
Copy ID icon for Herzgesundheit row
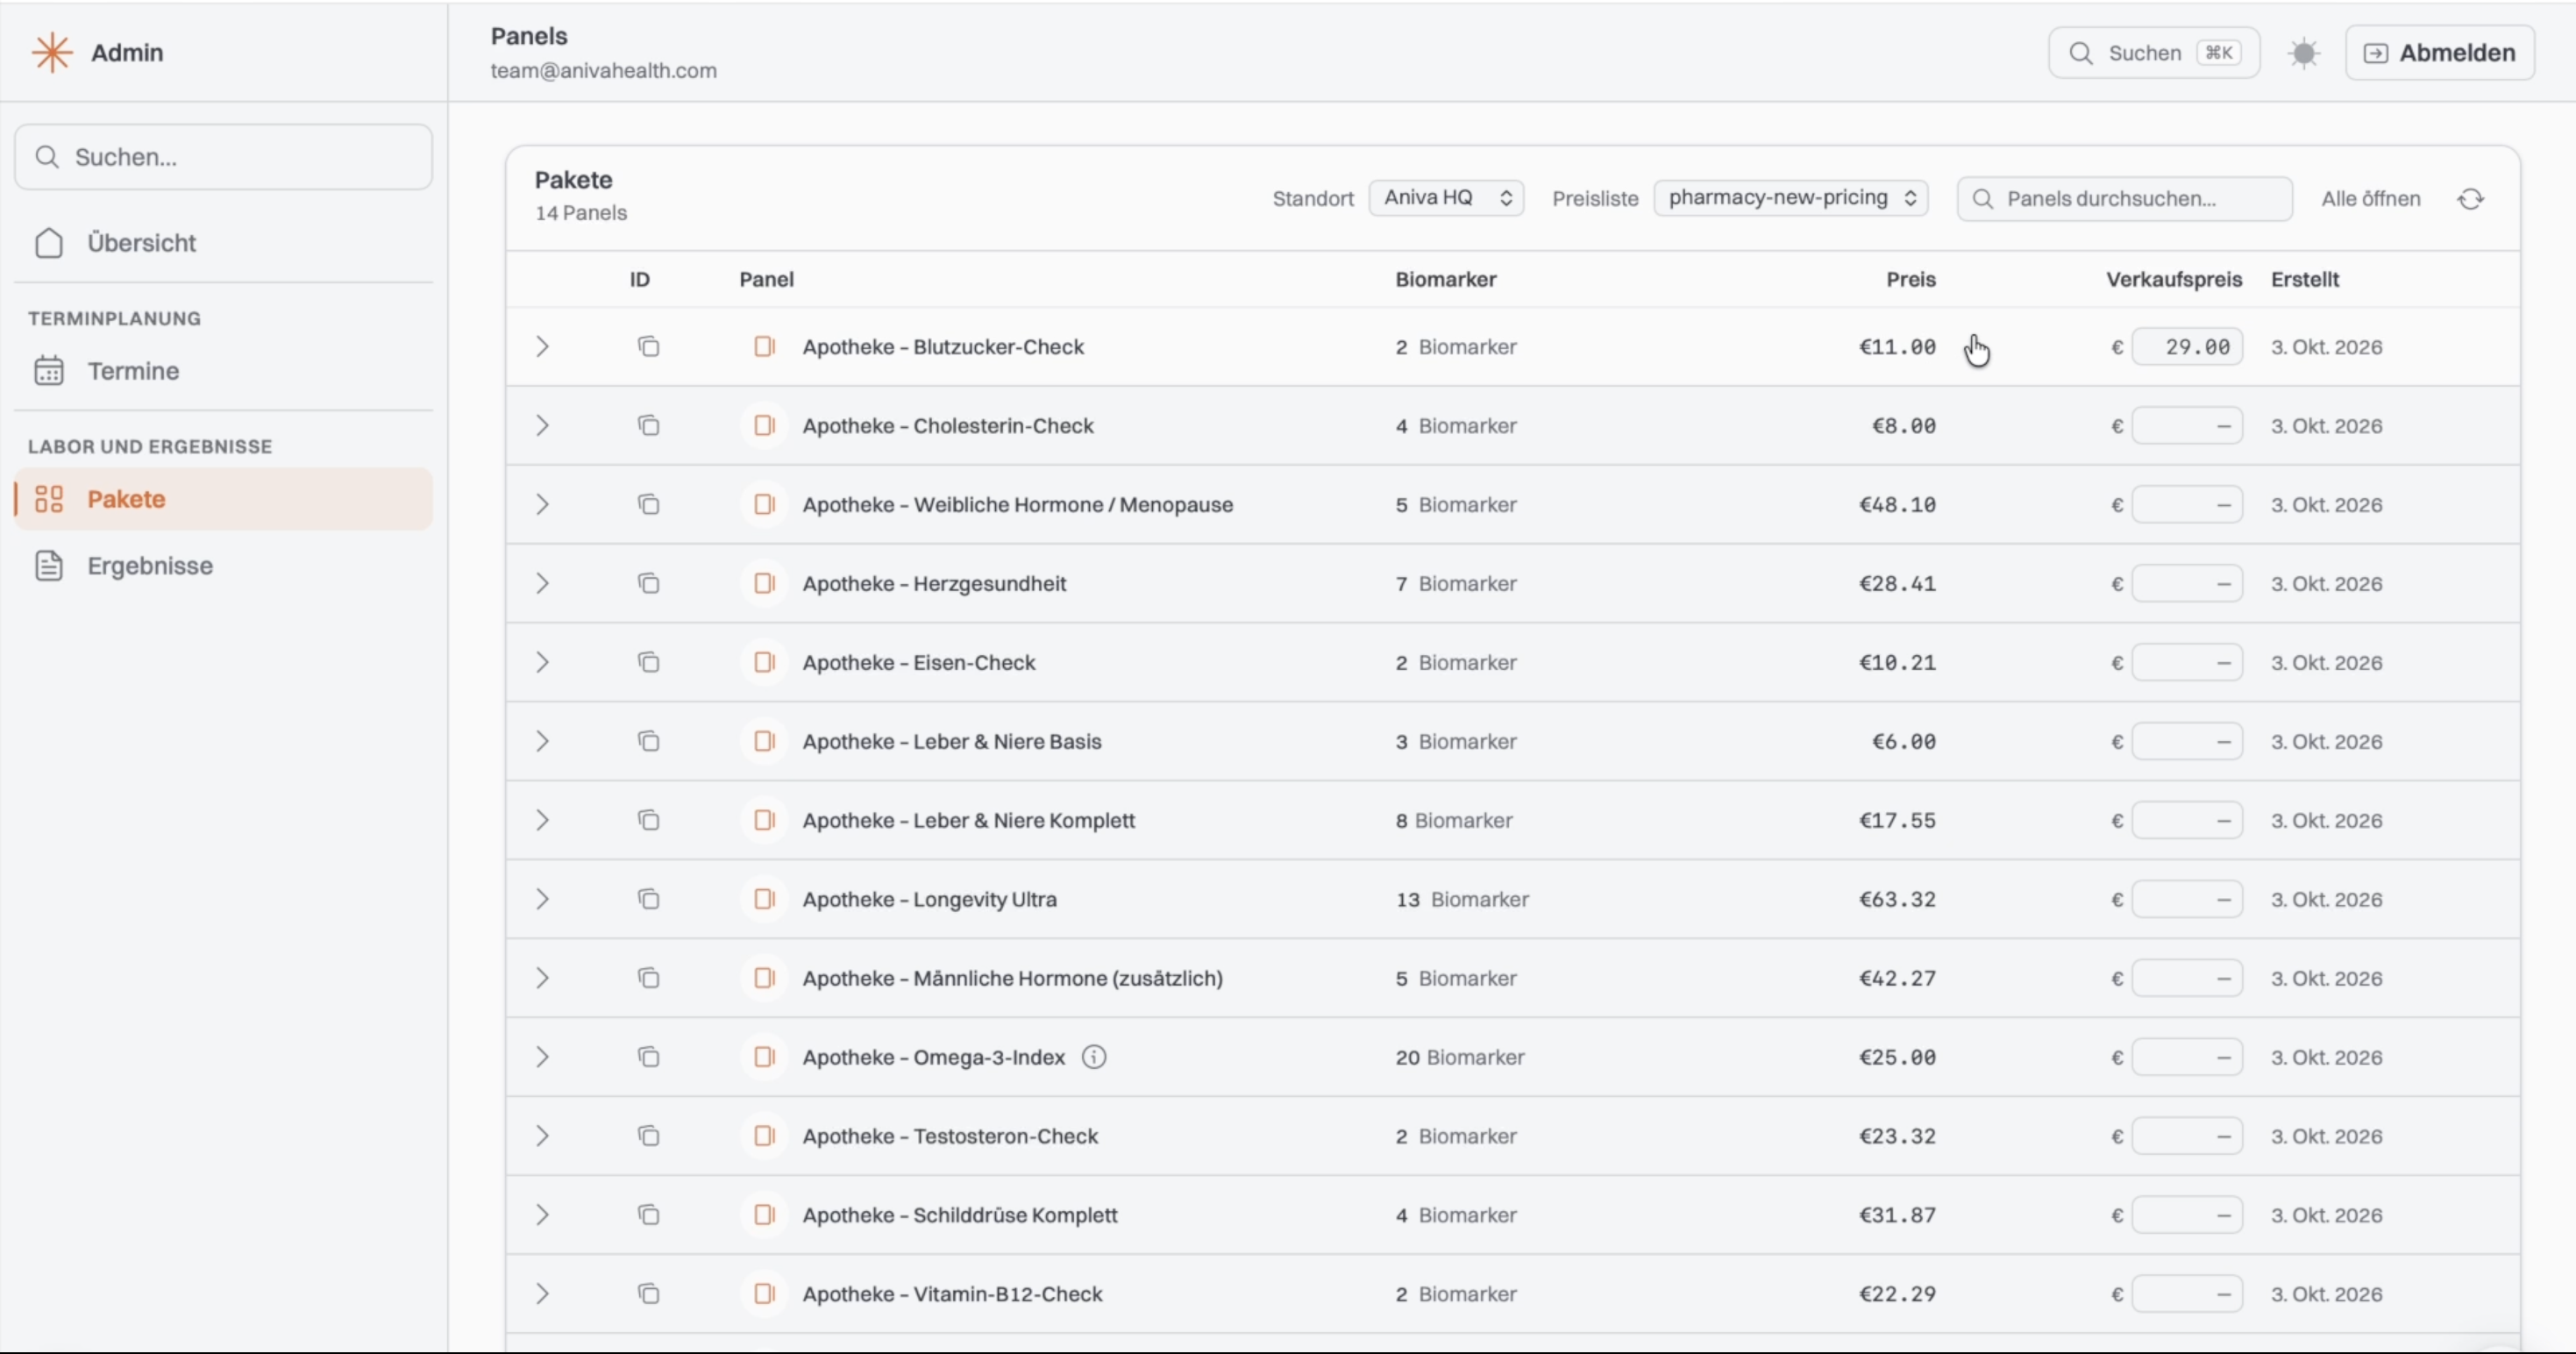pyautogui.click(x=648, y=584)
